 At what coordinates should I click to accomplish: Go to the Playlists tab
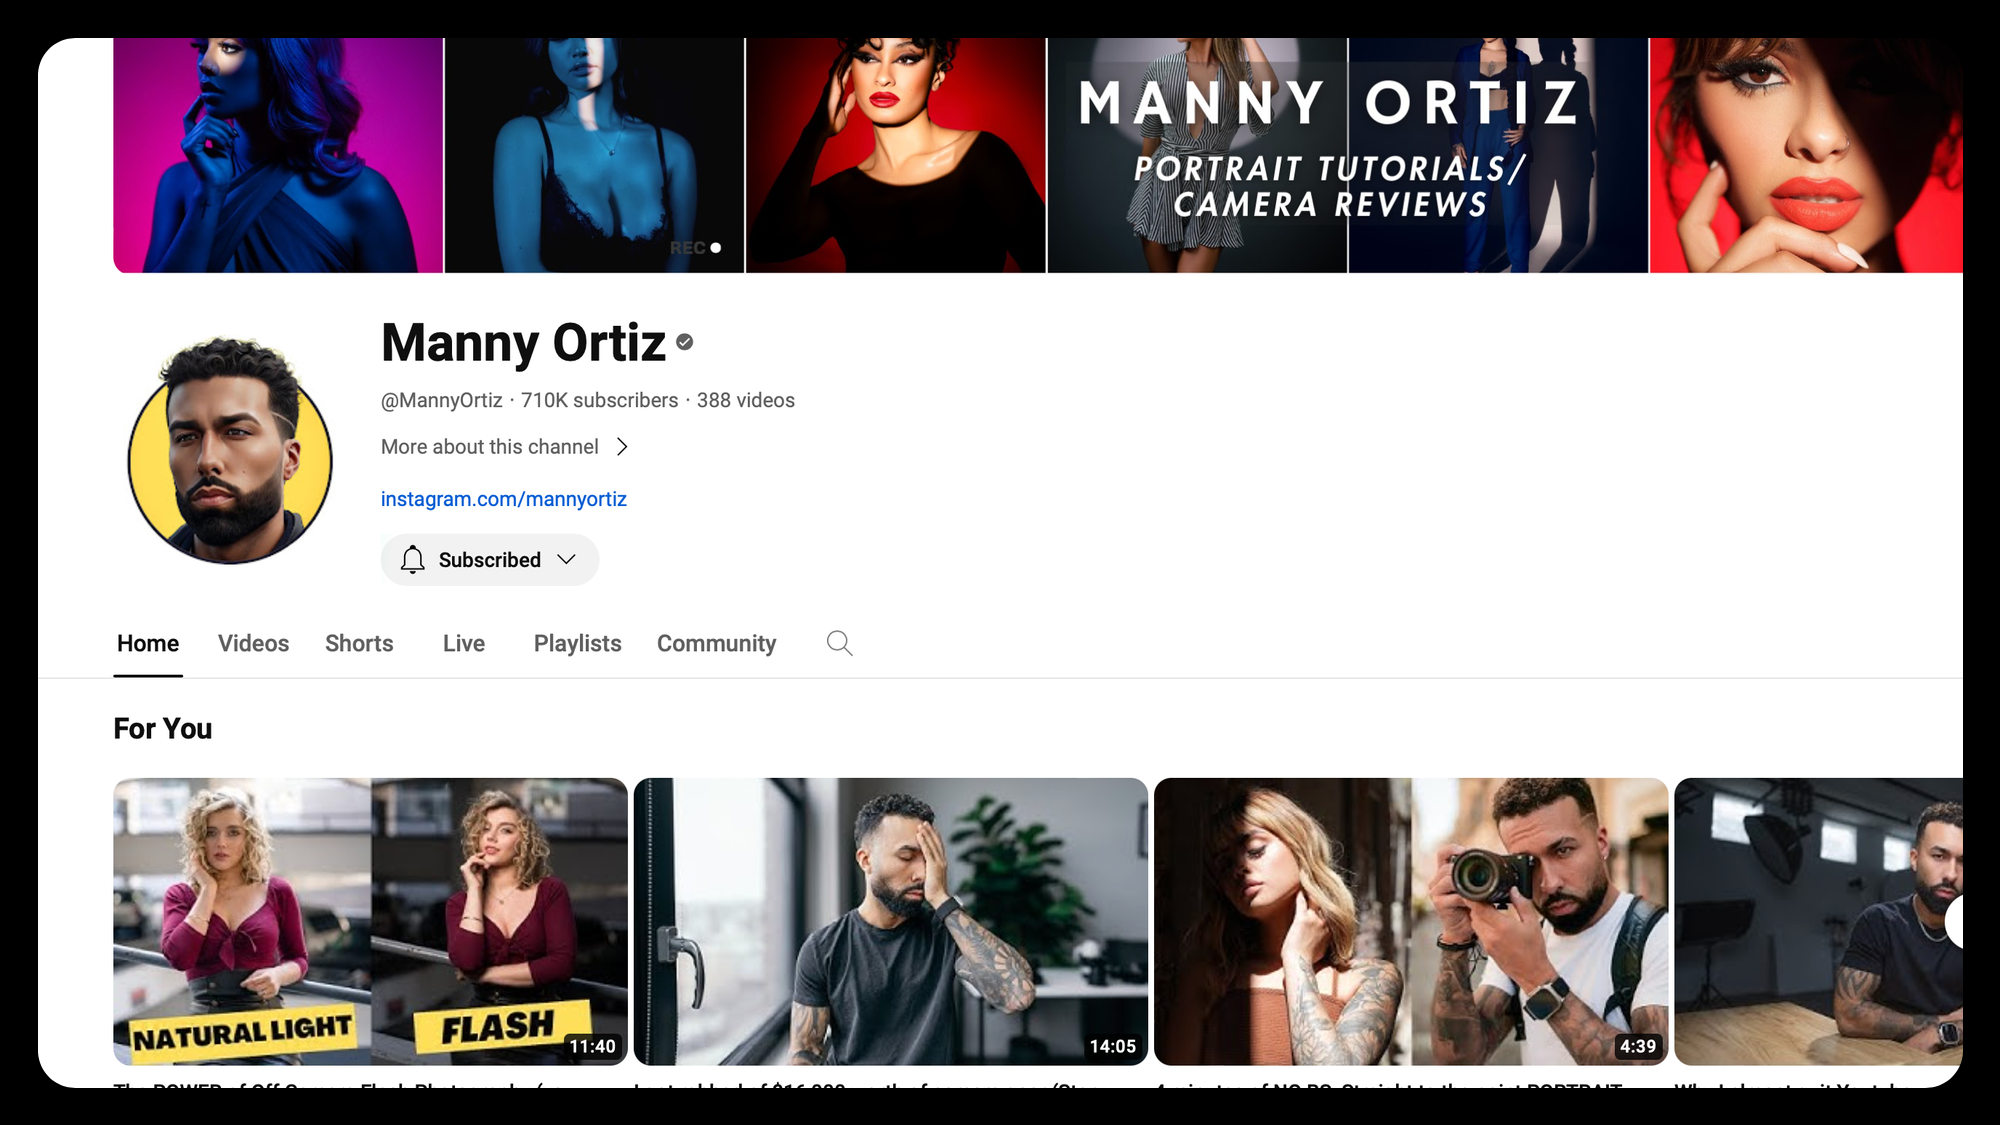577,643
